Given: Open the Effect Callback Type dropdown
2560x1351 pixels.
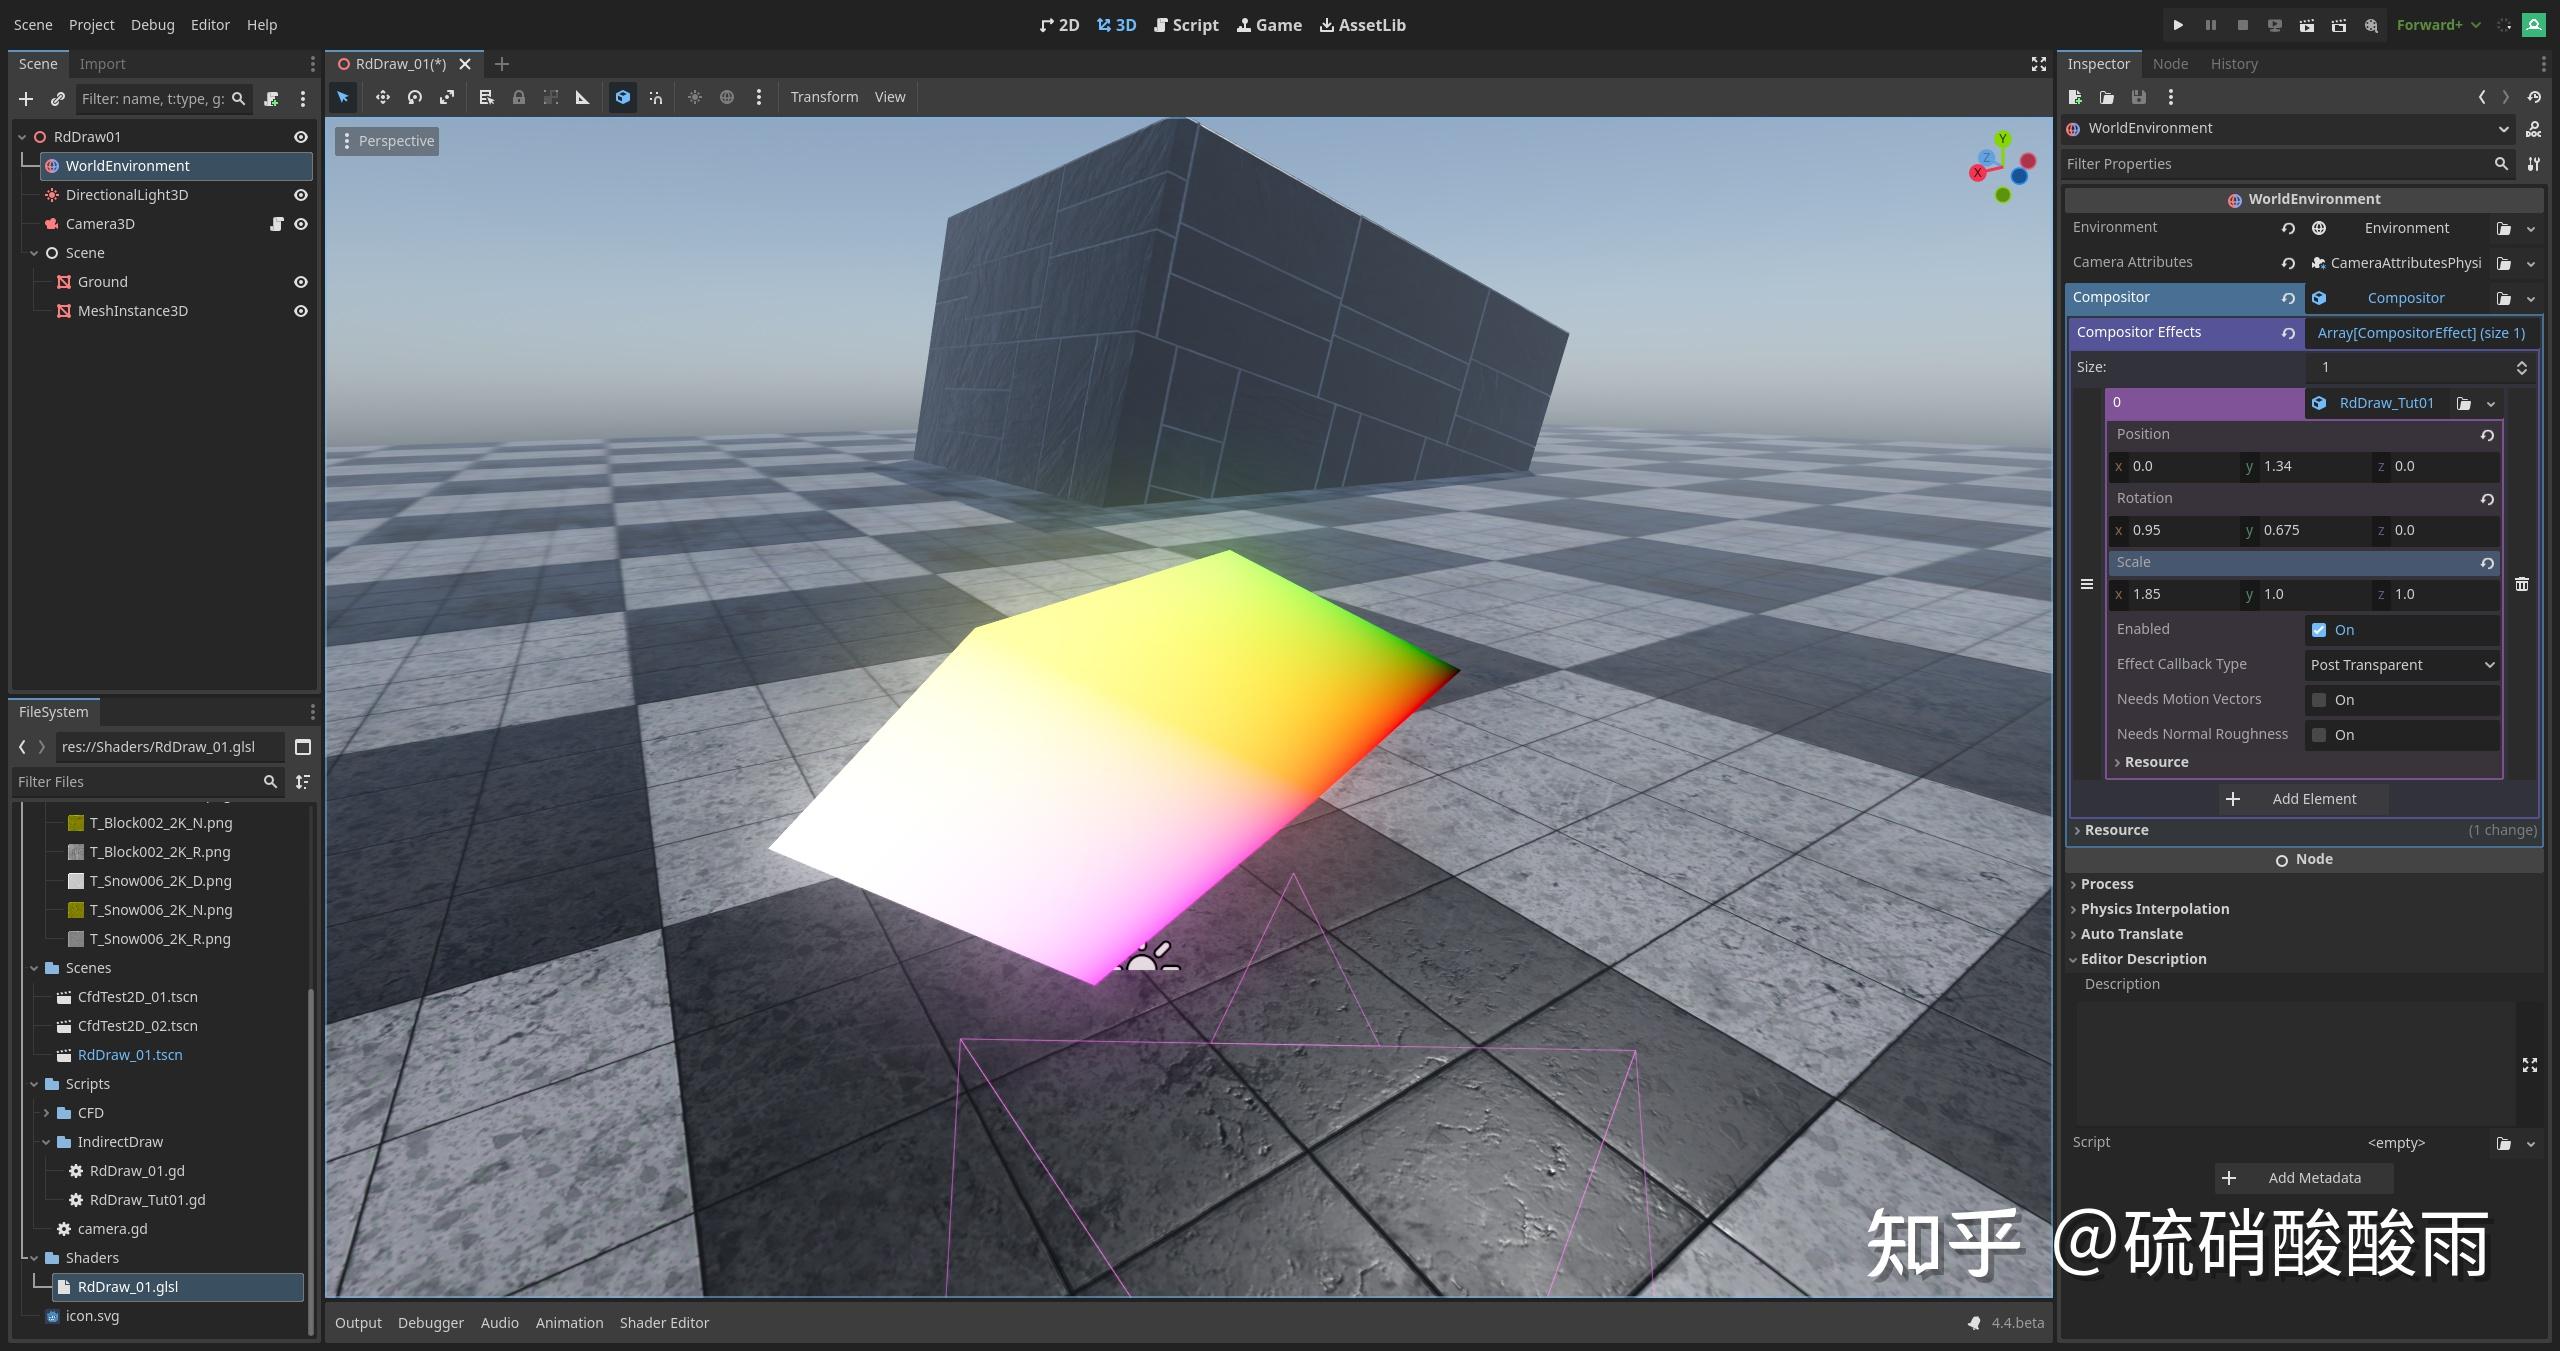Looking at the screenshot, I should (2400, 664).
